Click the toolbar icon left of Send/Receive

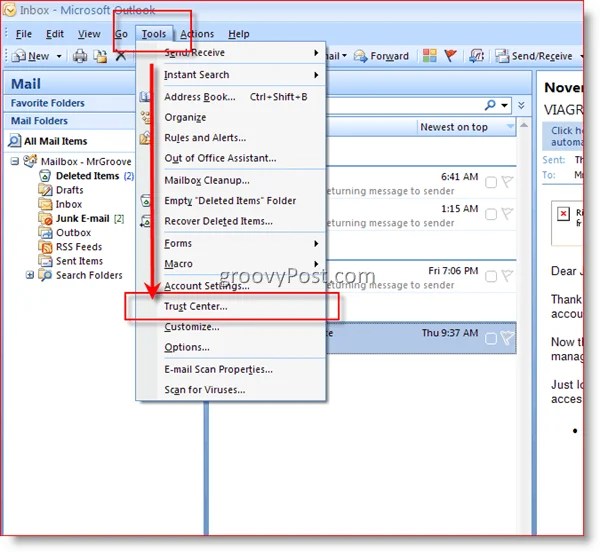point(477,56)
